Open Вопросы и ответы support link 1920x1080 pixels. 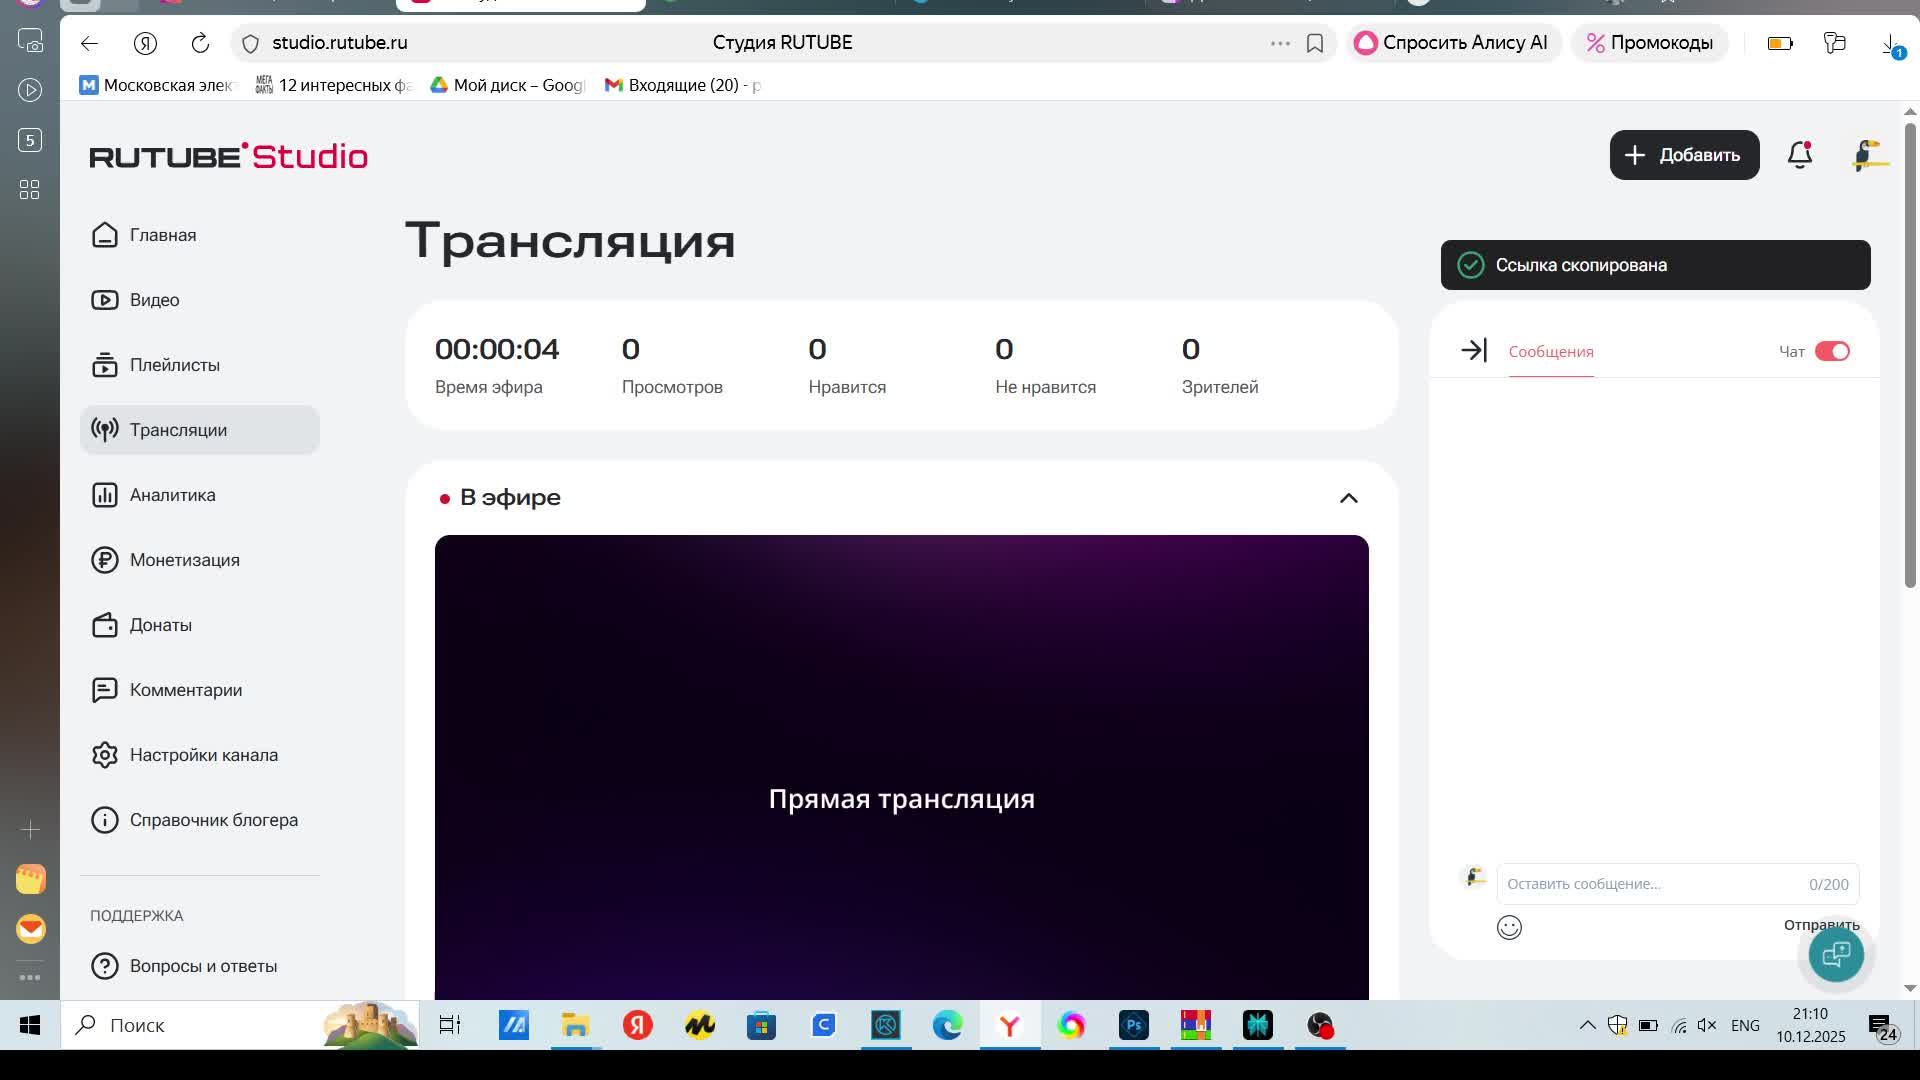tap(203, 966)
